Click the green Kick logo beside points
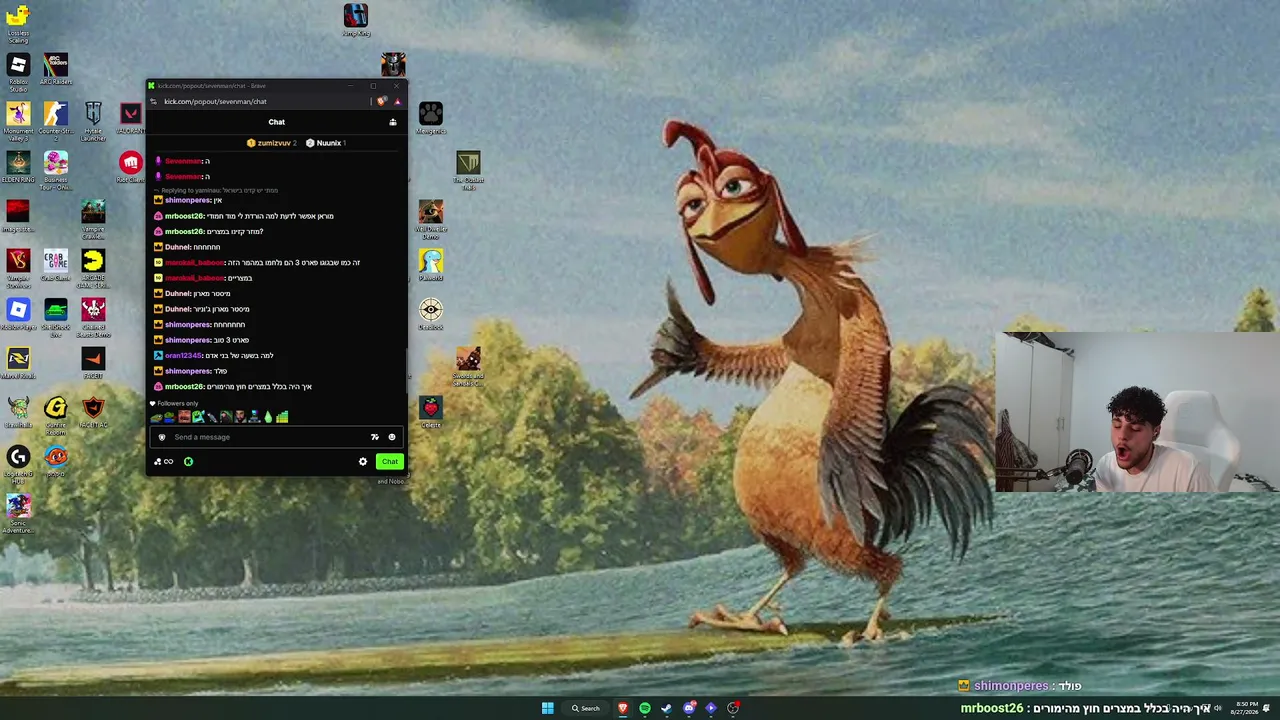The image size is (1280, 720). coord(188,462)
